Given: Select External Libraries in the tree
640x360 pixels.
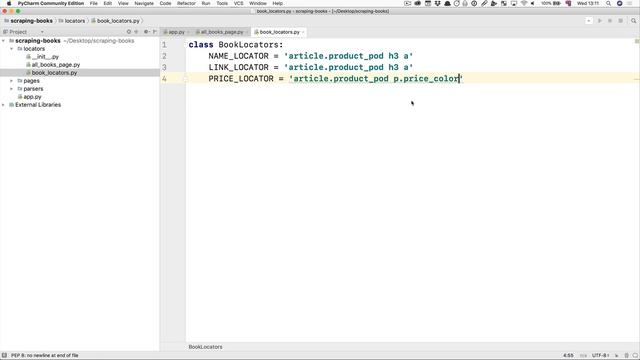Looking at the screenshot, I should pos(38,105).
